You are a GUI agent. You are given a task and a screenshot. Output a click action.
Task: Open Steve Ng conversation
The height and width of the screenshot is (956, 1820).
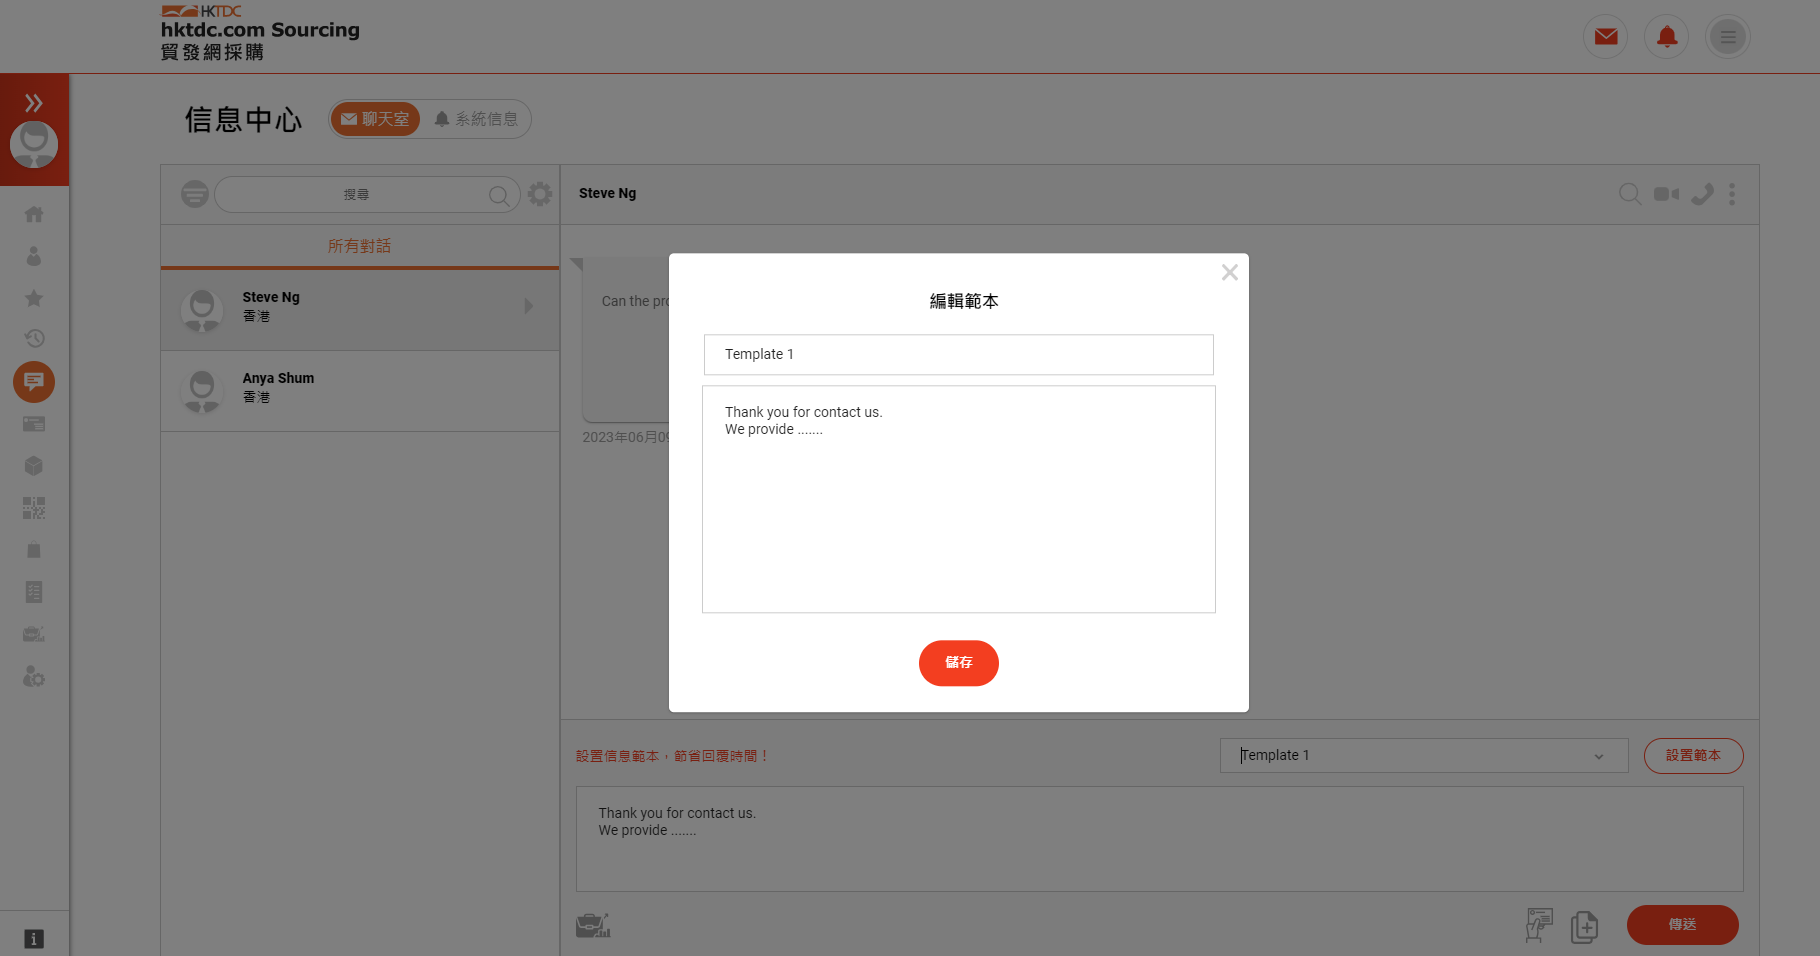pyautogui.click(x=360, y=309)
